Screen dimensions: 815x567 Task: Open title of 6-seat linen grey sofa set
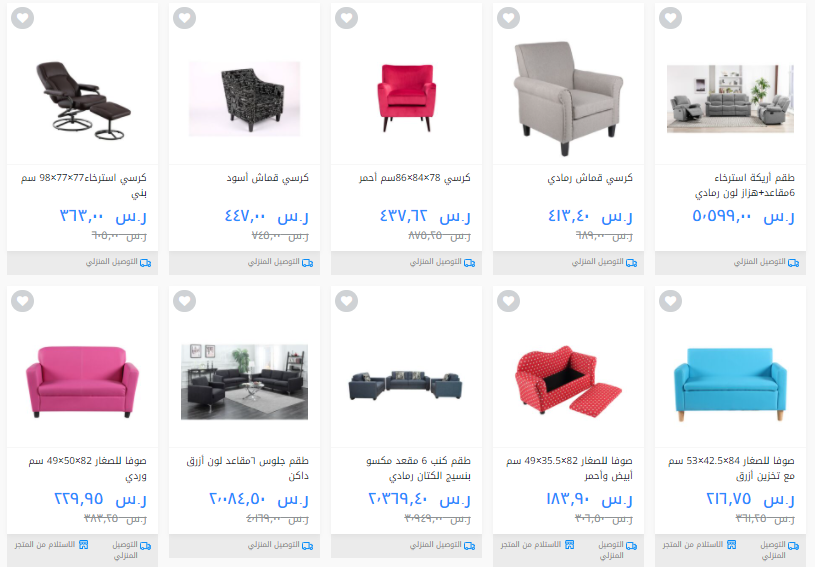(418, 468)
